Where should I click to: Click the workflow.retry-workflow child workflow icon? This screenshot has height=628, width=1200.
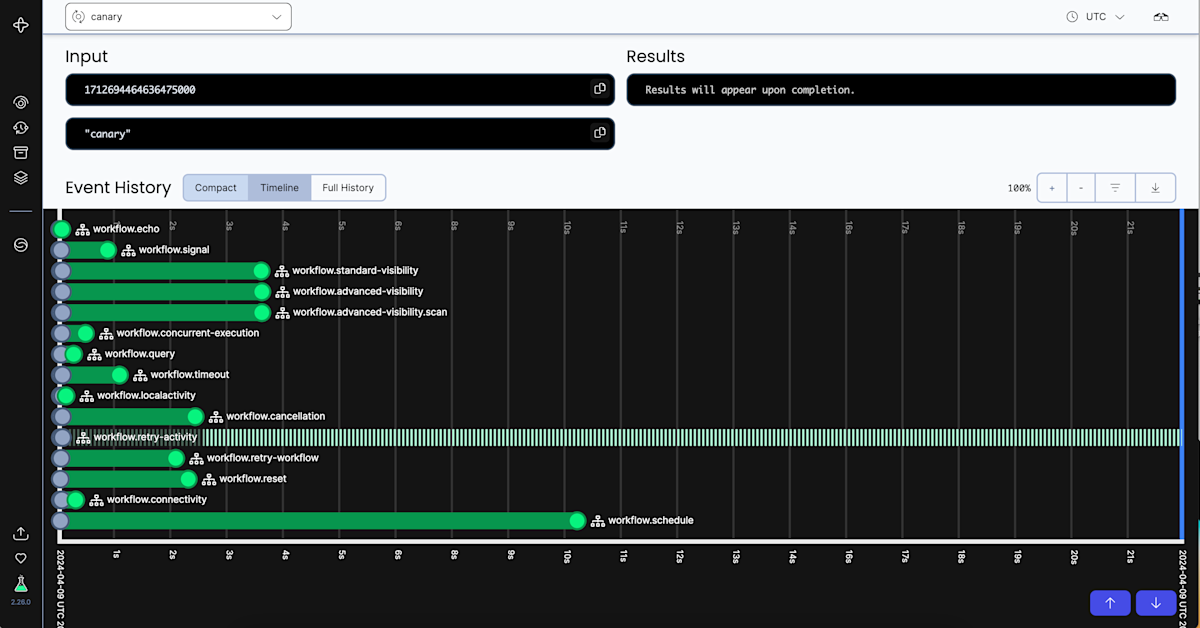(x=196, y=458)
